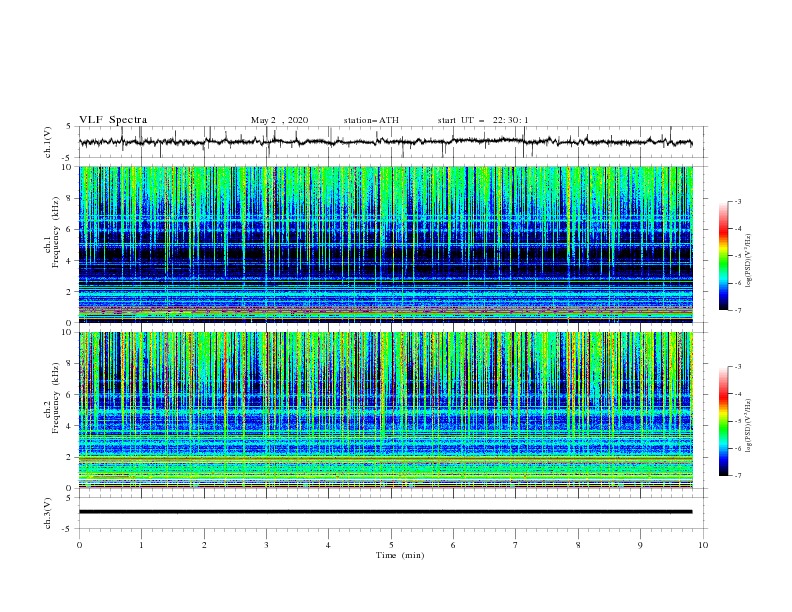The height and width of the screenshot is (612, 792).
Task: Click the log(PSD)(V²/Hz) label beside the ch.2 color bar
Action: pos(749,426)
